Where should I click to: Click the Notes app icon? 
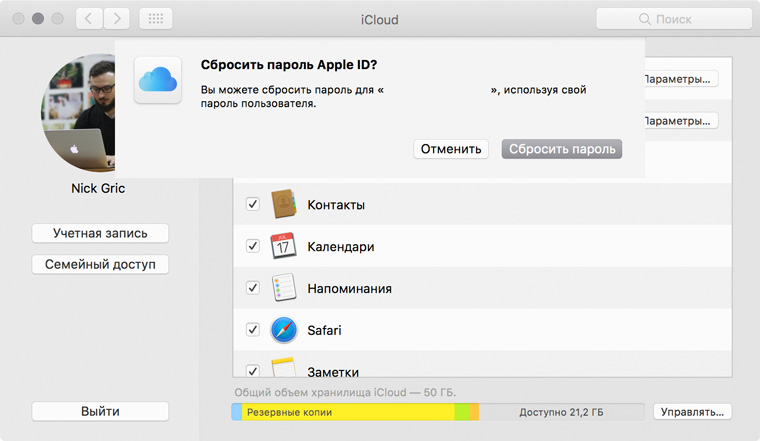click(283, 369)
